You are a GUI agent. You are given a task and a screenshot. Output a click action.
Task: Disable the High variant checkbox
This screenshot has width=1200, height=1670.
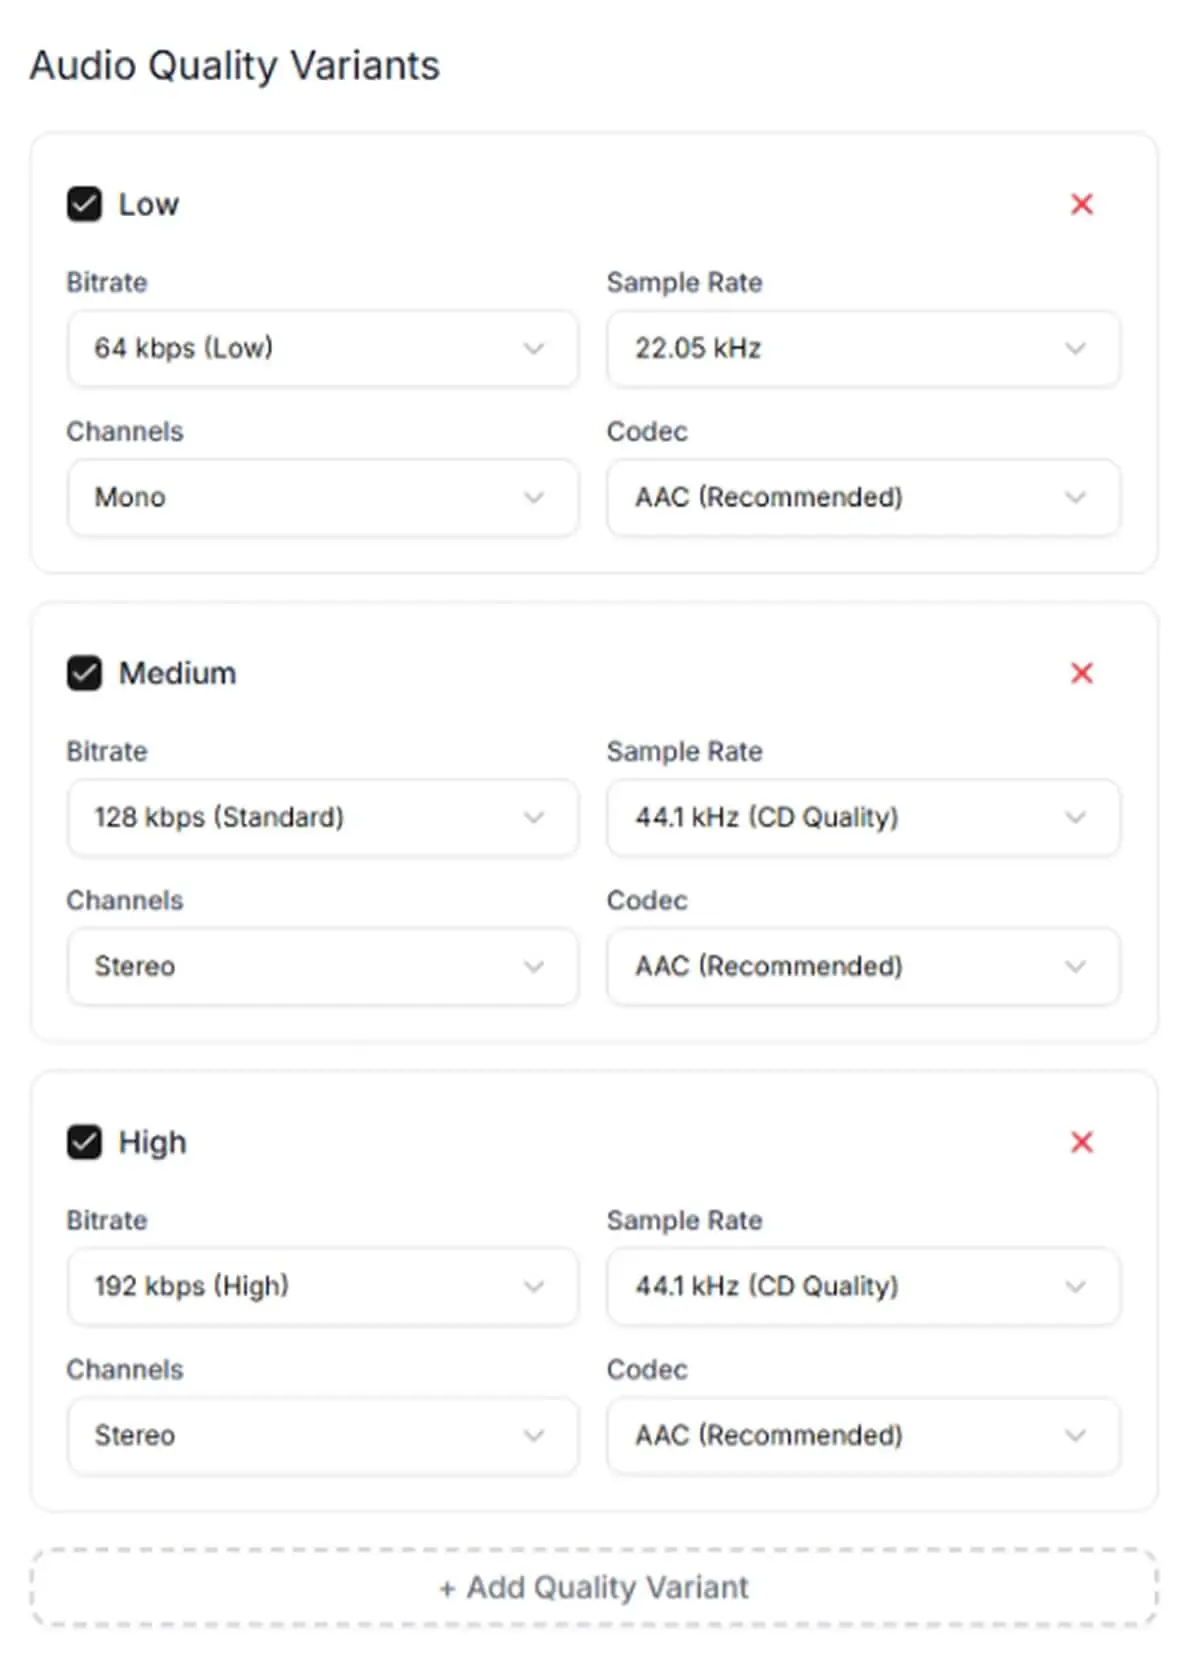click(84, 1142)
